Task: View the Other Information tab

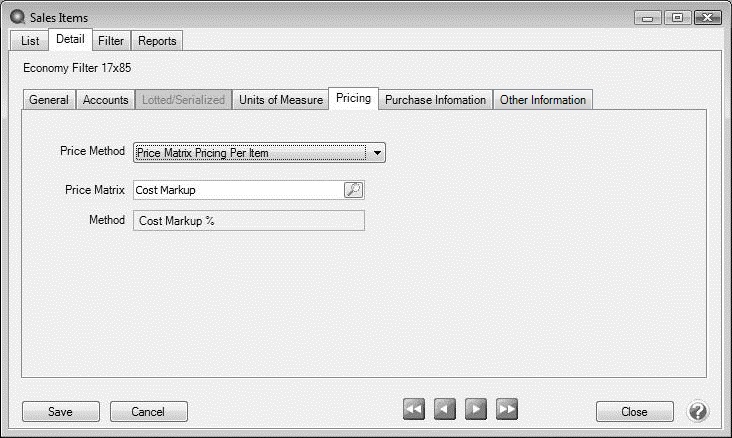Action: click(x=543, y=100)
